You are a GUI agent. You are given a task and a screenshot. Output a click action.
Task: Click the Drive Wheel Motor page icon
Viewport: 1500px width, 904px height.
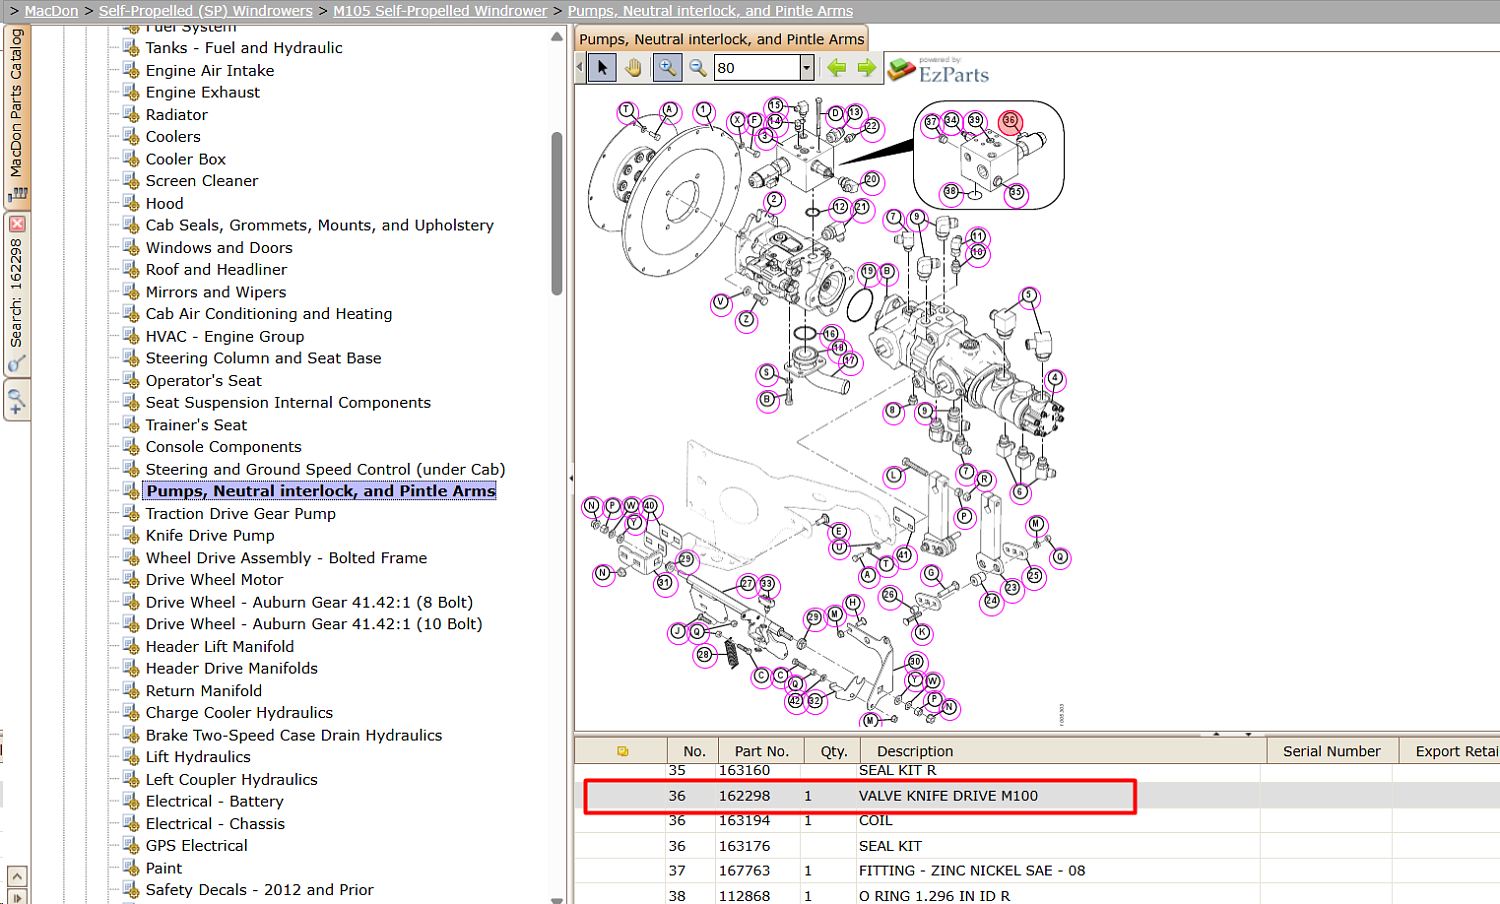point(131,579)
